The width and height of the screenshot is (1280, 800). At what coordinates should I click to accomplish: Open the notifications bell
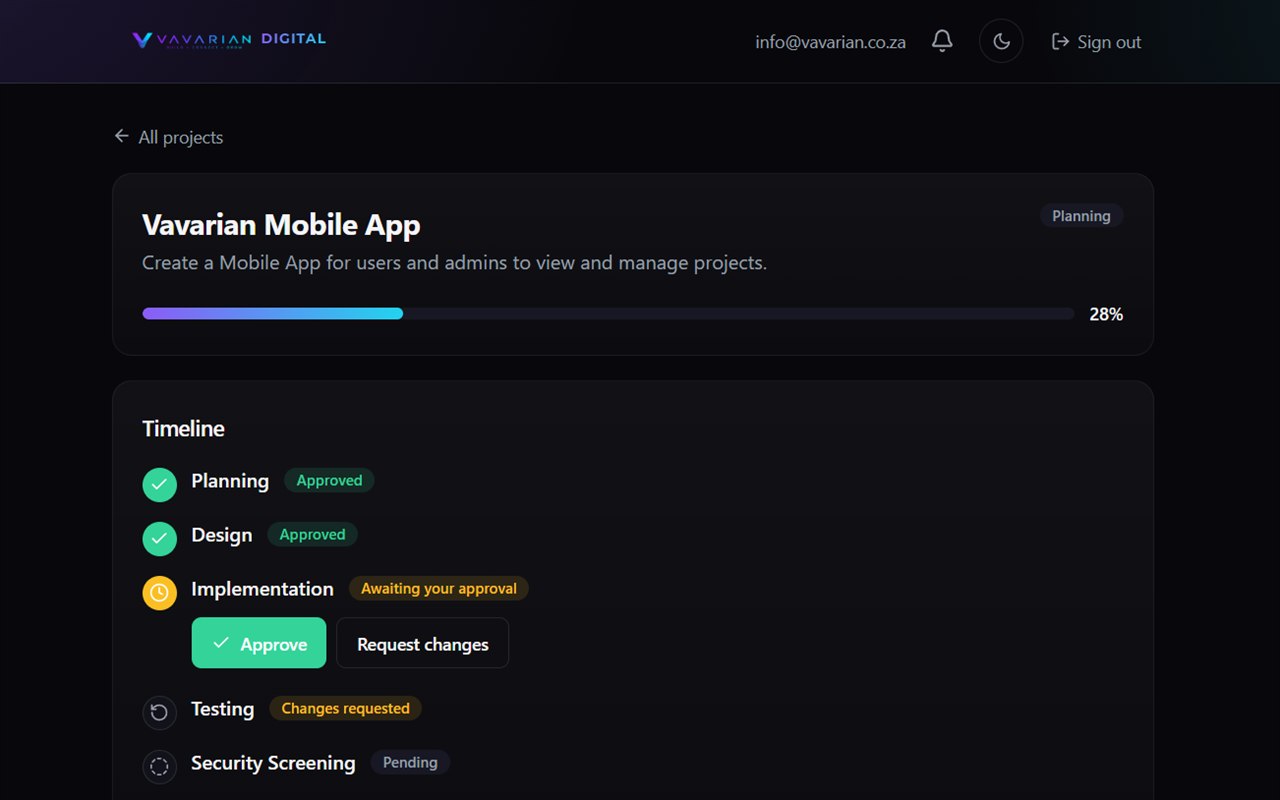(942, 41)
